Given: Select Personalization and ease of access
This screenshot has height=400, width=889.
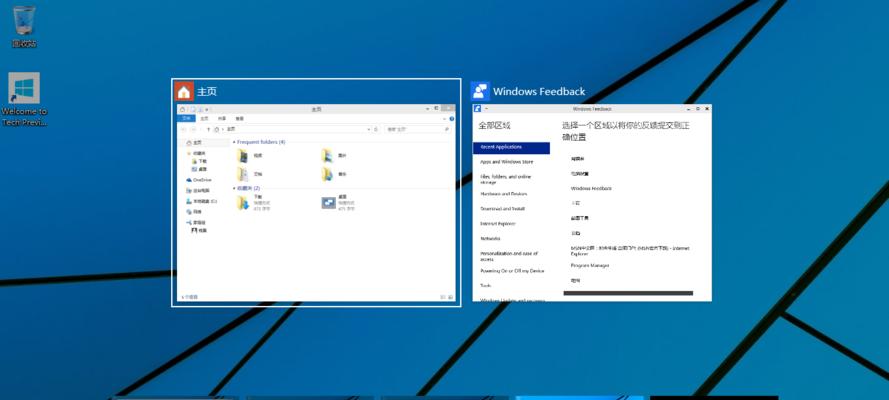Looking at the screenshot, I should (509, 256).
